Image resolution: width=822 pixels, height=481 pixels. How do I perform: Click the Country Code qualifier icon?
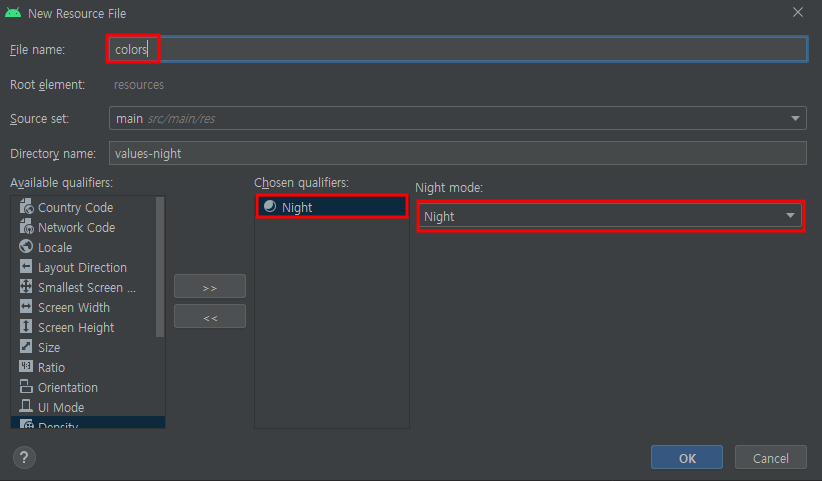26,207
